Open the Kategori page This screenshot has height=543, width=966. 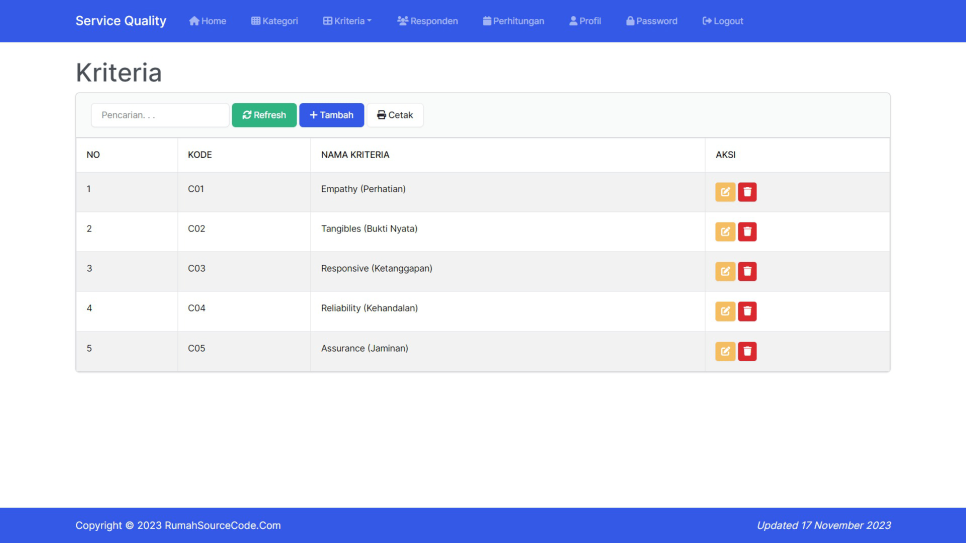275,21
